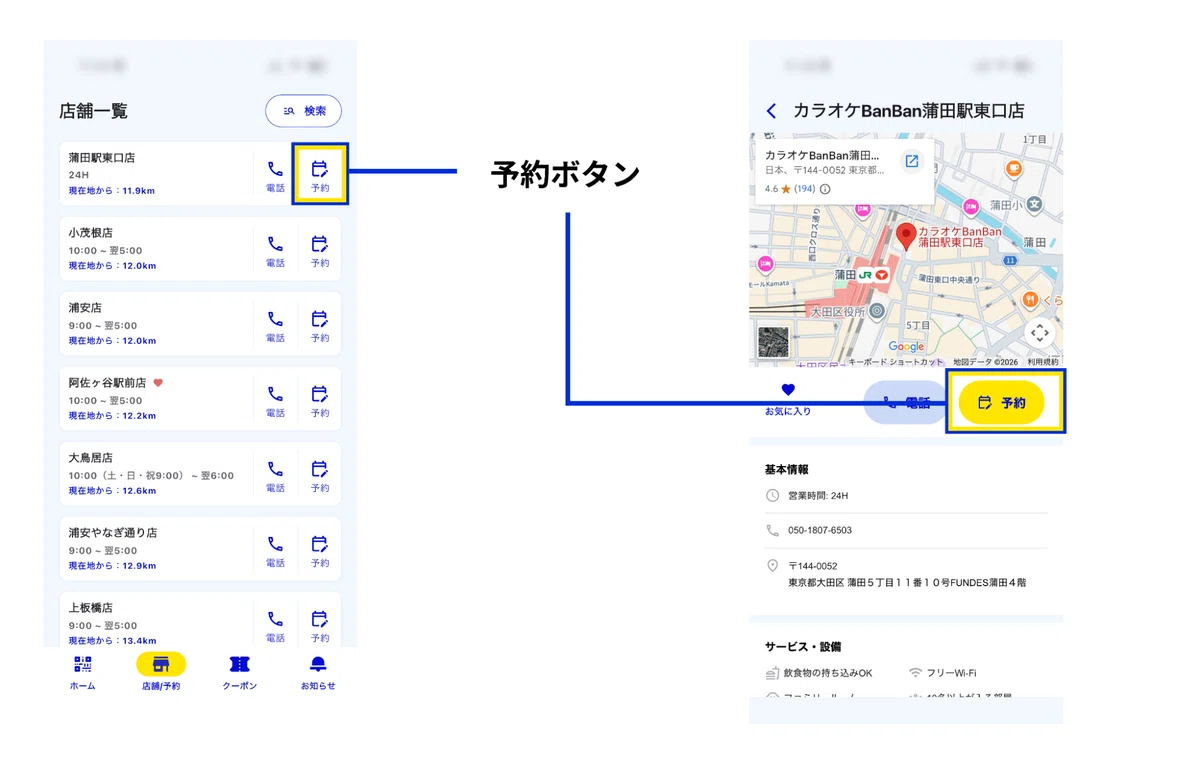Open the 蒲田駅東口店 store row name
This screenshot has height=764, width=1200.
(102, 158)
